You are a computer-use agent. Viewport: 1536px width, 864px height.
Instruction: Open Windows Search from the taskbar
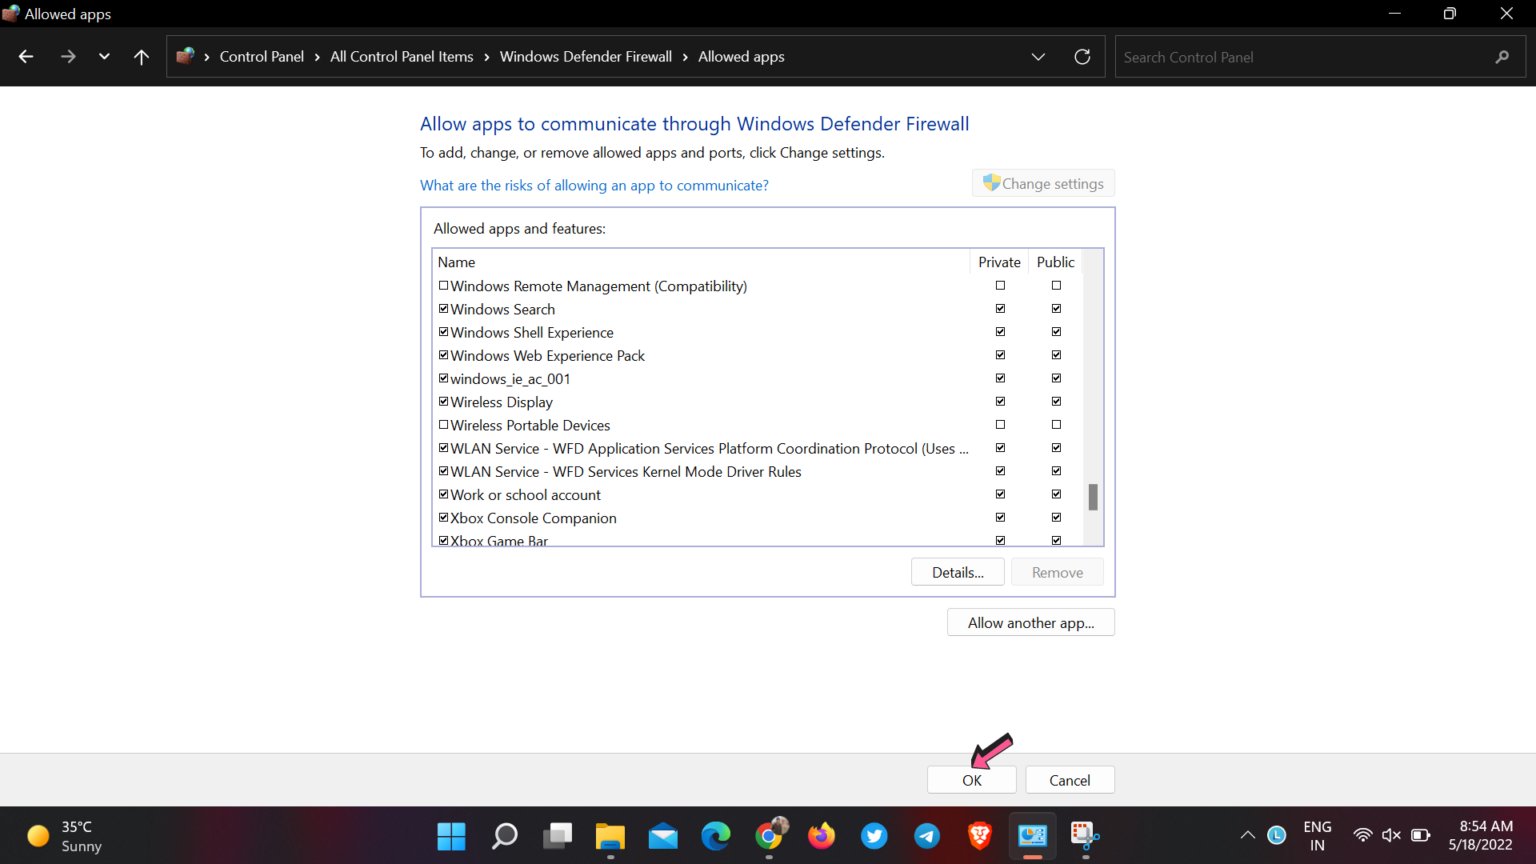coord(504,836)
